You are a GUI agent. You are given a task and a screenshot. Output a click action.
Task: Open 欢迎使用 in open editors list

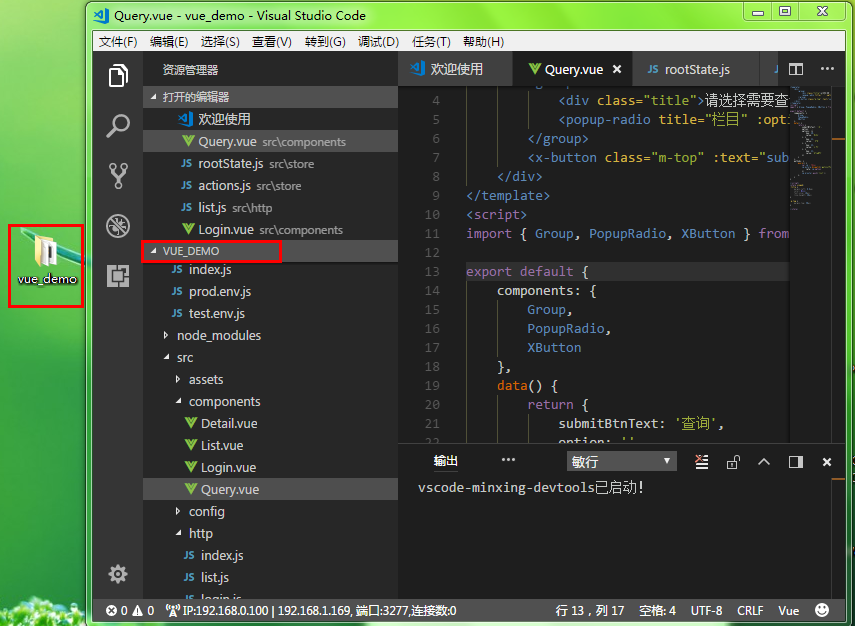tap(270, 119)
